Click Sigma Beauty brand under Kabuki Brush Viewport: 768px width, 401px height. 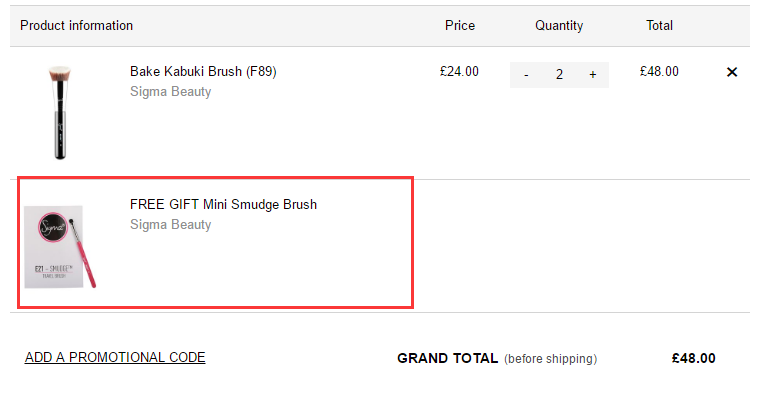pyautogui.click(x=170, y=92)
